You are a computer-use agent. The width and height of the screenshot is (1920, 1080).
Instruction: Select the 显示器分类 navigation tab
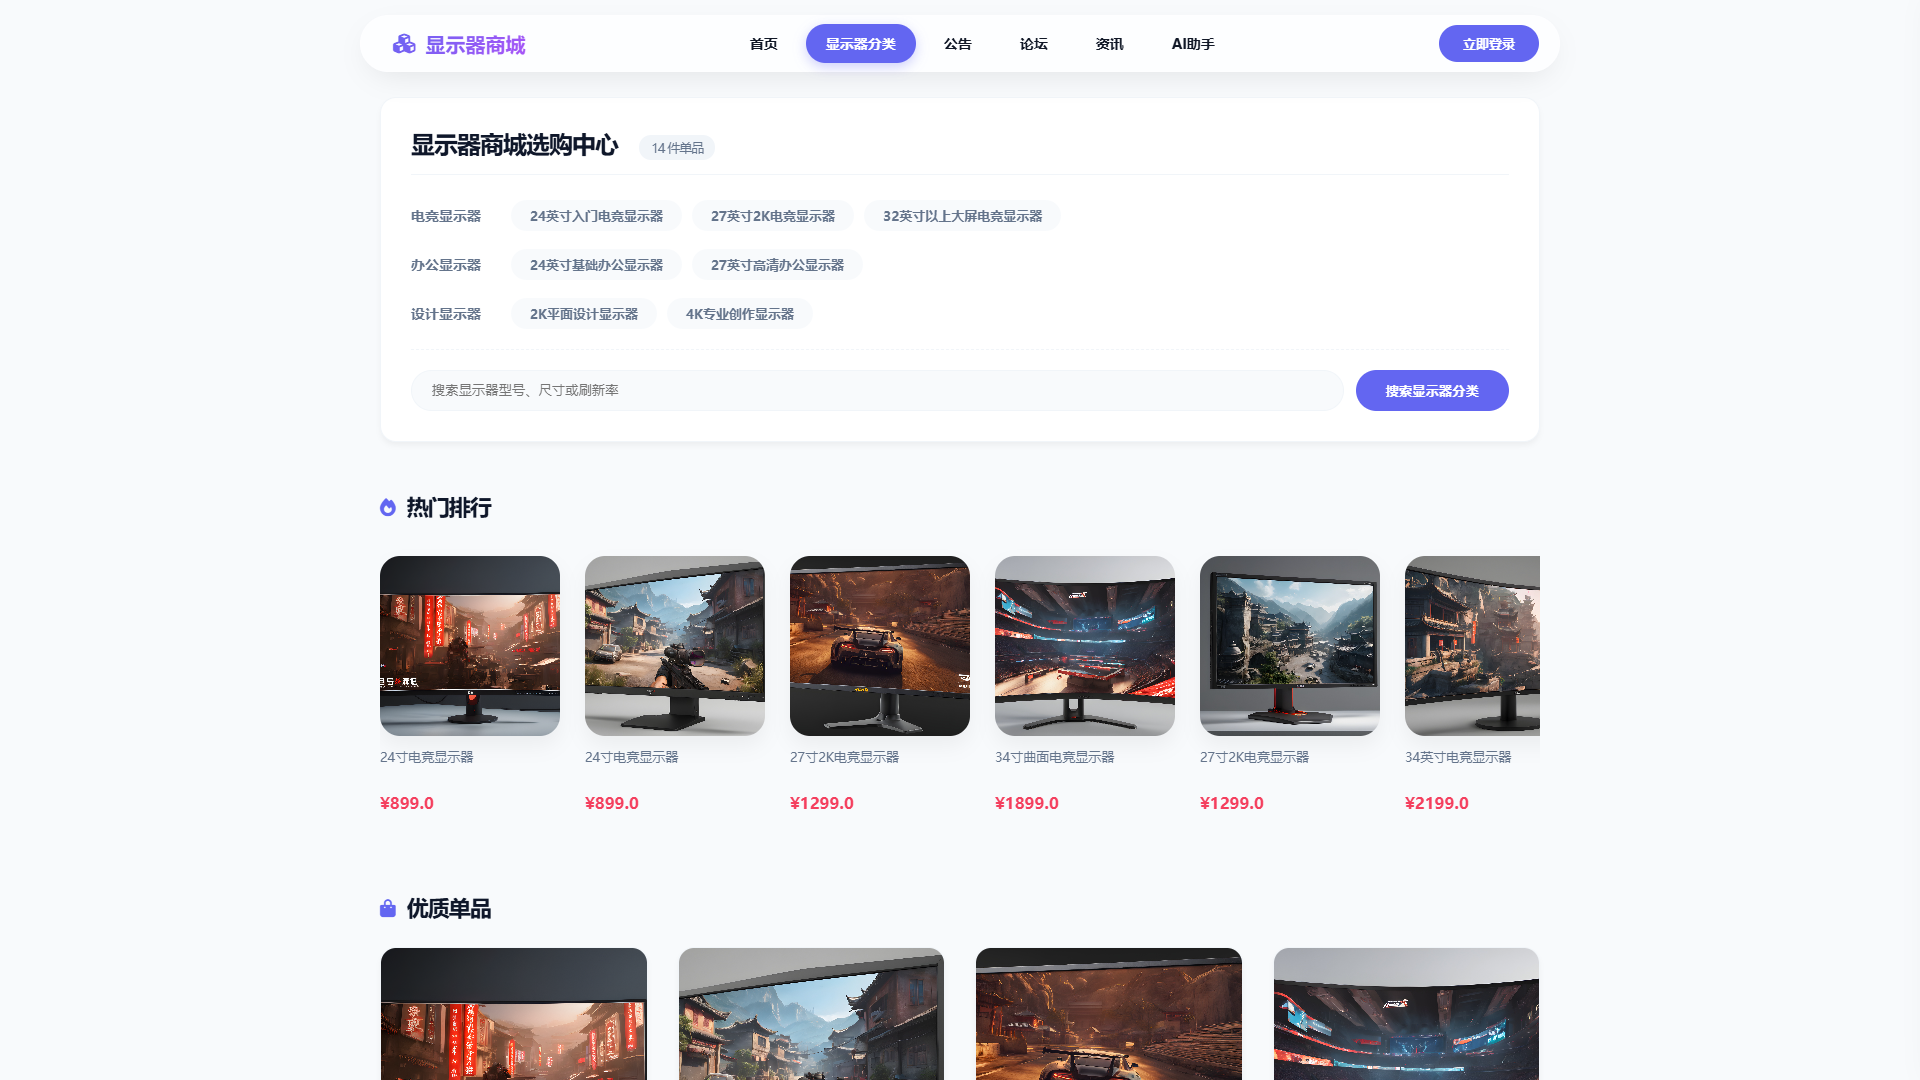coord(861,44)
